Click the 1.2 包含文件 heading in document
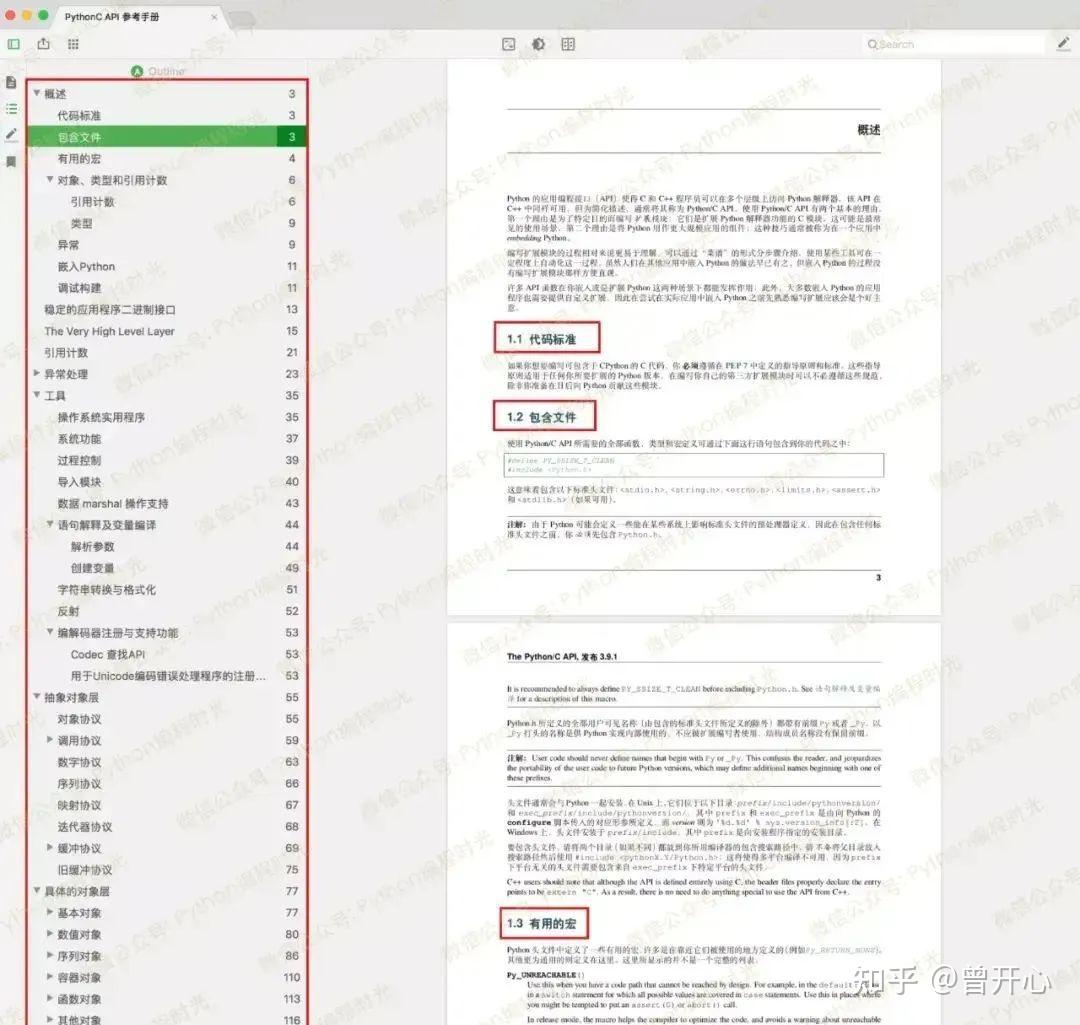The width and height of the screenshot is (1080, 1025). (x=541, y=417)
